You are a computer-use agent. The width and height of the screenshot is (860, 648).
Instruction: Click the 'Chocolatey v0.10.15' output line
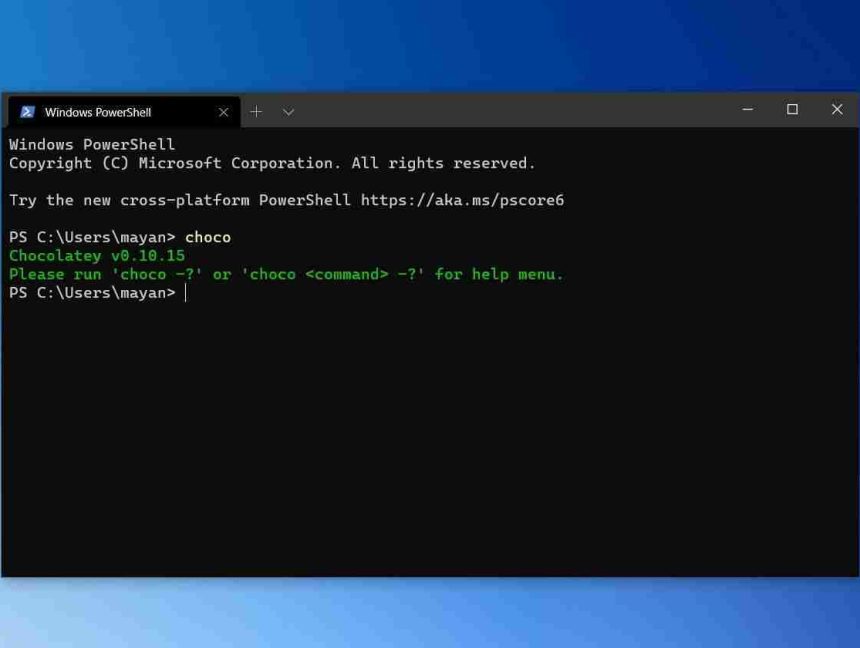click(x=97, y=256)
